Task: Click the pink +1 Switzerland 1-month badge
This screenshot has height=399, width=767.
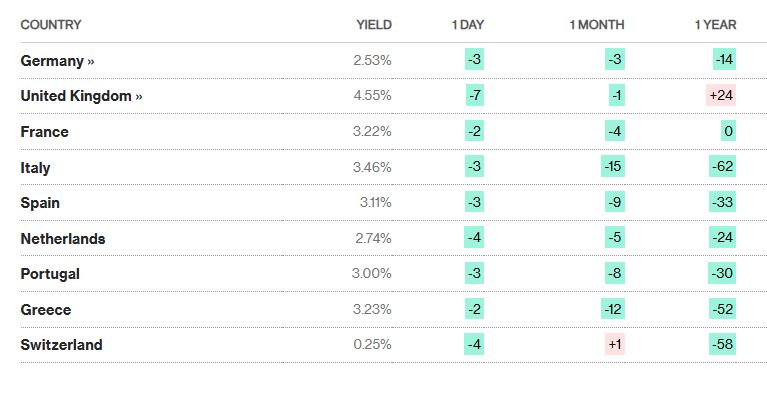Action: click(x=615, y=344)
